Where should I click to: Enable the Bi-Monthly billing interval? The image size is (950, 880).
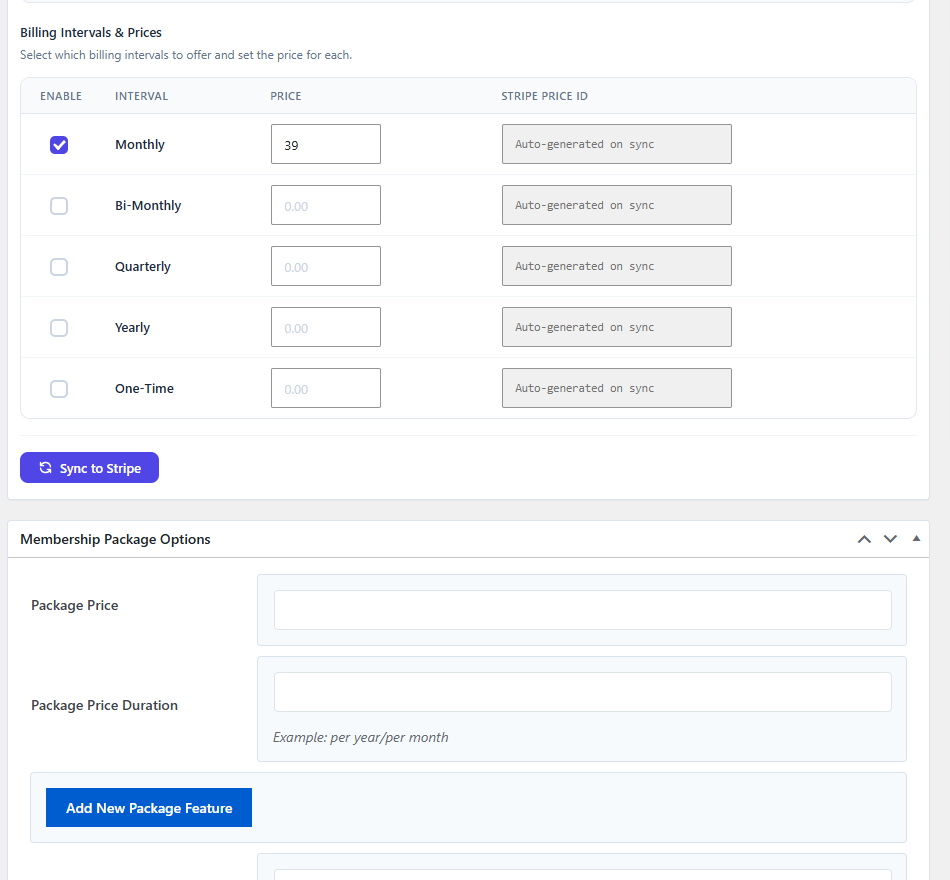pos(59,206)
